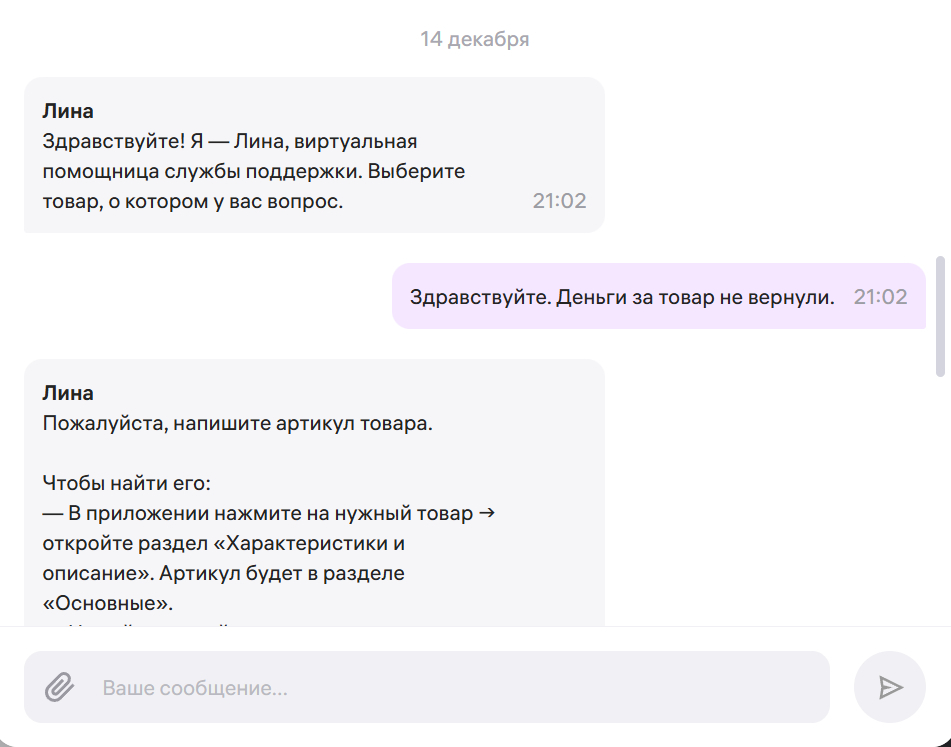Screen dimensions: 951x747
Task: Click the 21:02 timestamp in Лина's greeting
Action: pyautogui.click(x=559, y=201)
